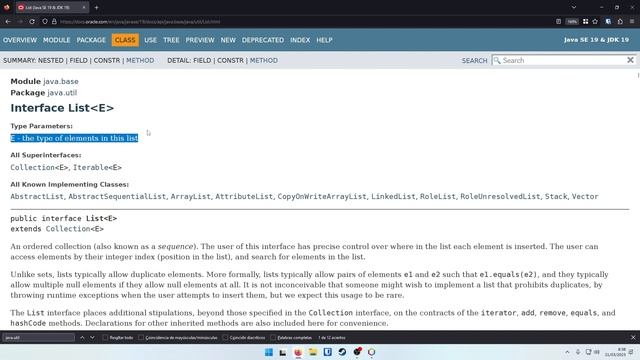The width and height of the screenshot is (640, 360).
Task: Go back to the previous page in Firefox
Action: click(8, 21)
